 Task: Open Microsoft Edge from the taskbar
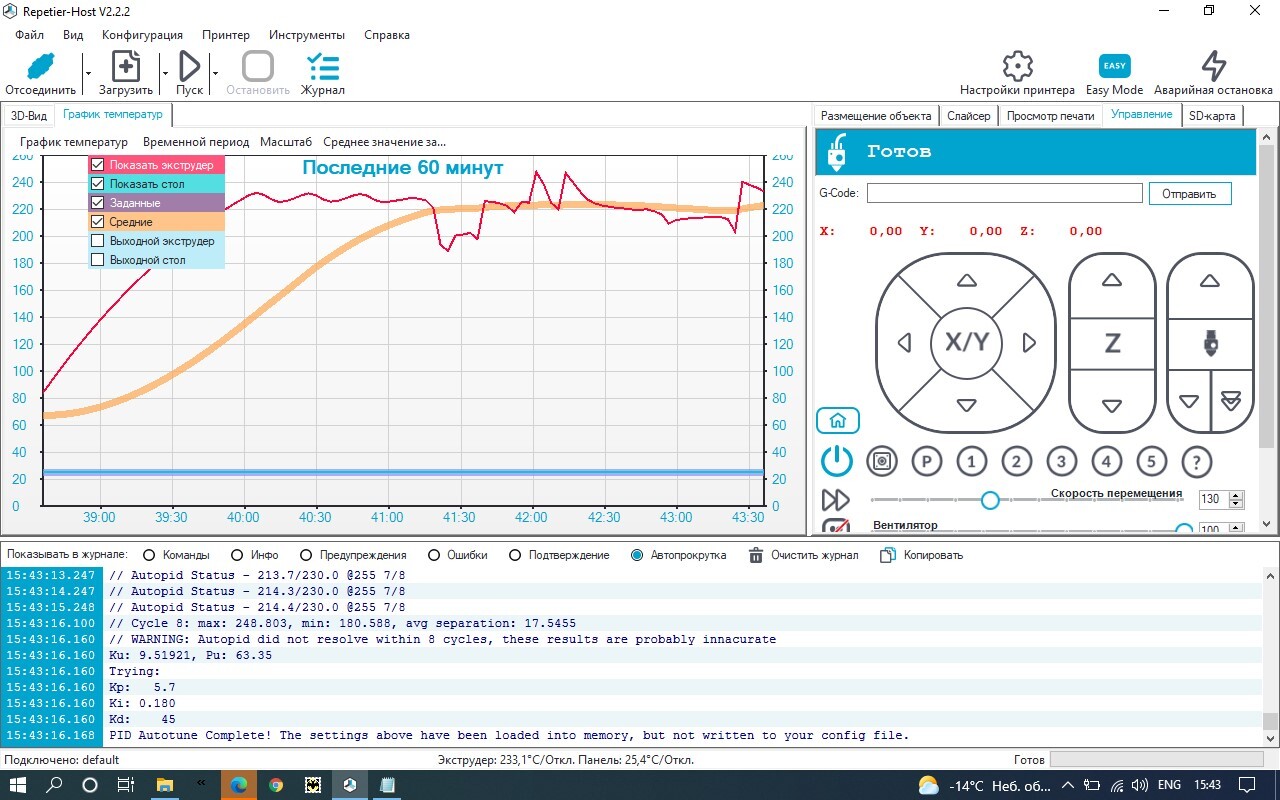(238, 785)
